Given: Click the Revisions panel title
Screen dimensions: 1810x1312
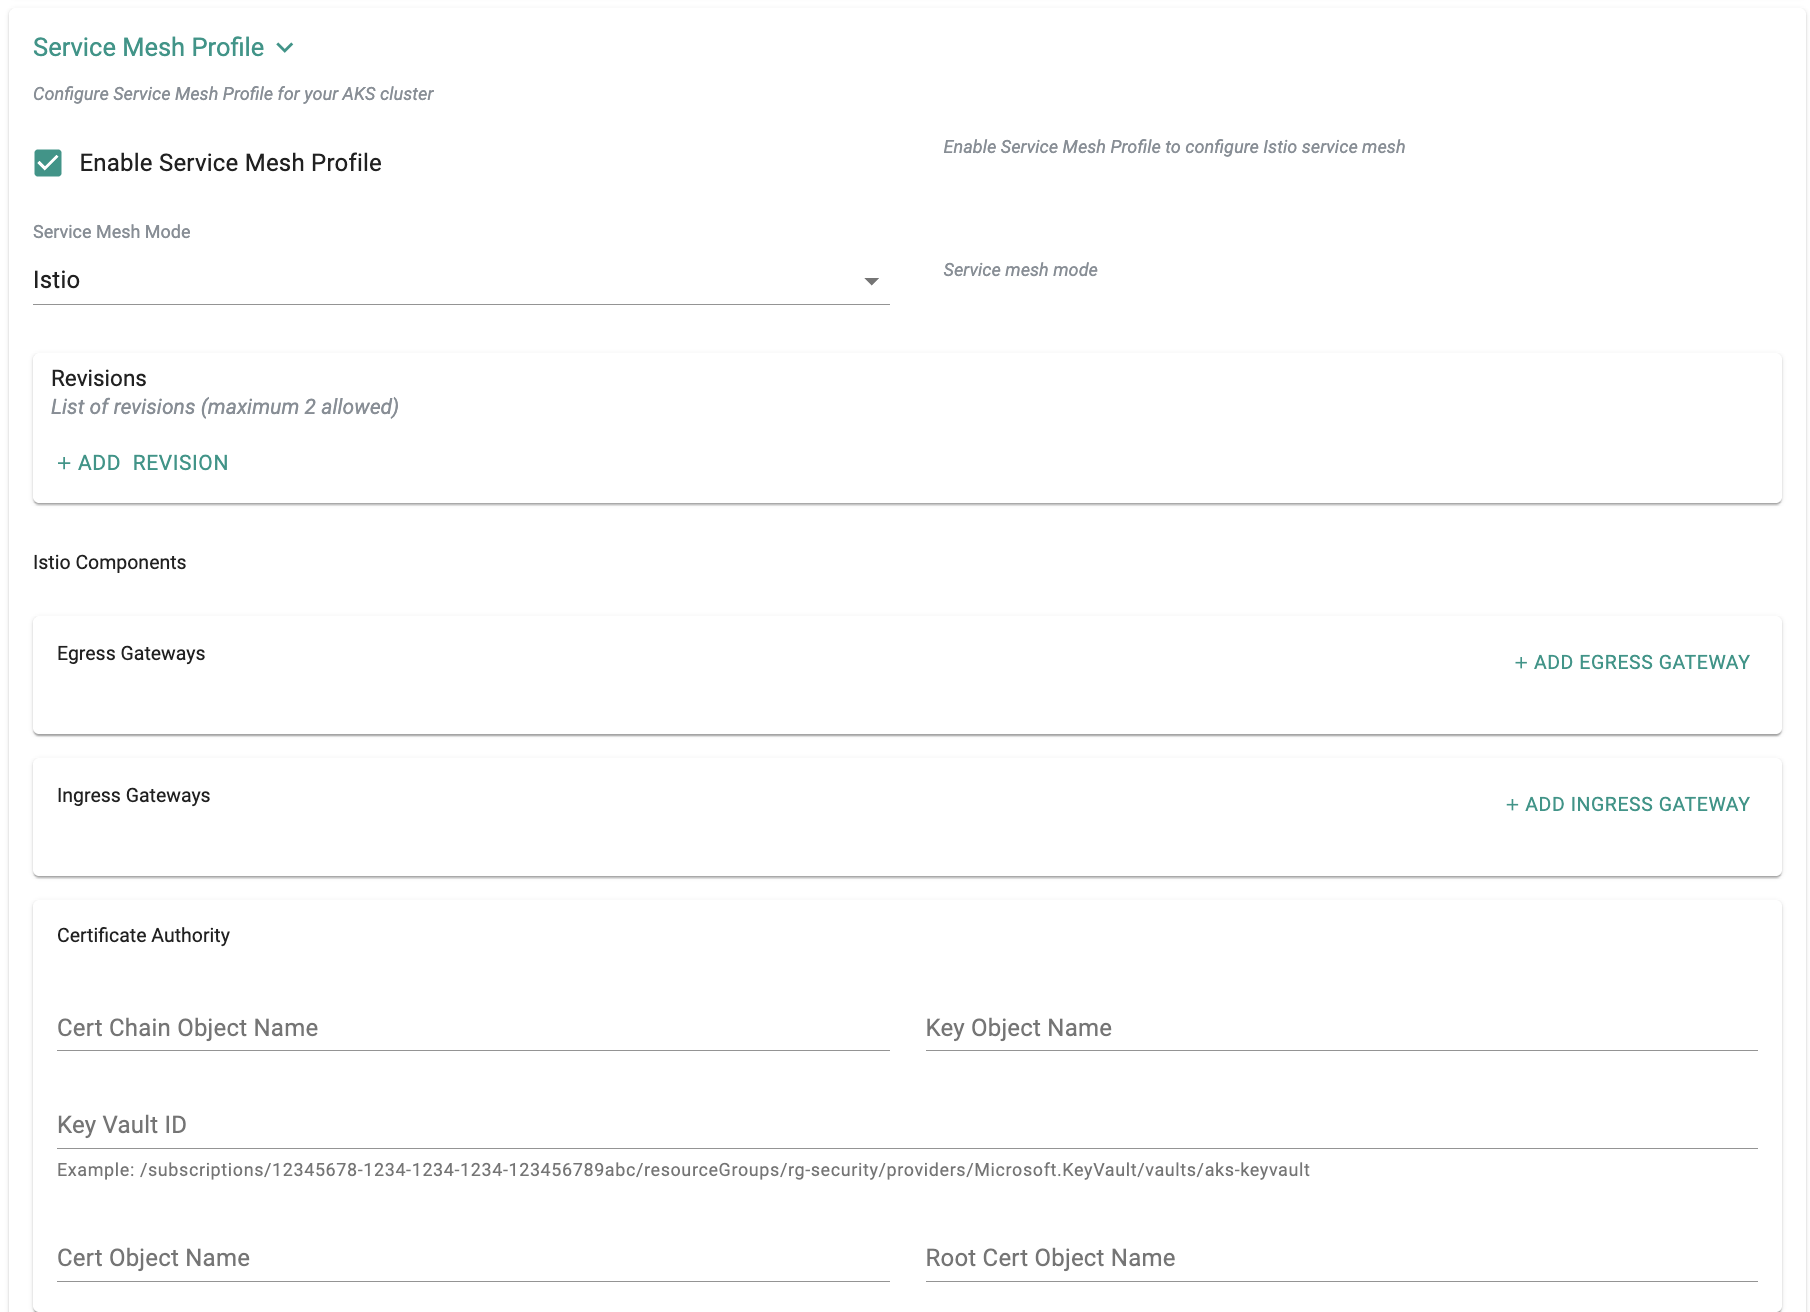Looking at the screenshot, I should (x=99, y=378).
